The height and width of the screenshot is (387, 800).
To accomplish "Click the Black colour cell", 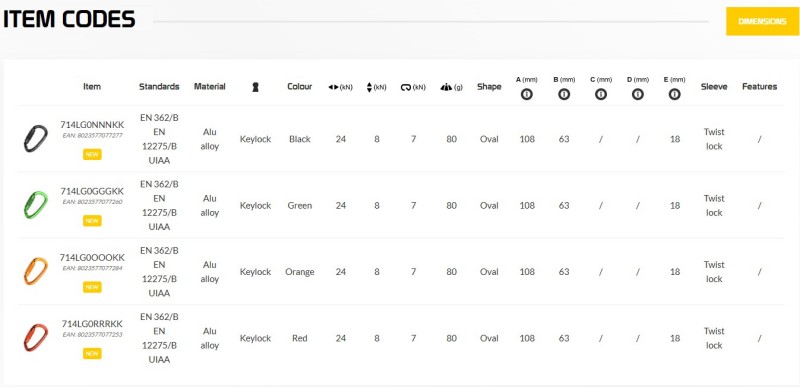I will [x=299, y=139].
